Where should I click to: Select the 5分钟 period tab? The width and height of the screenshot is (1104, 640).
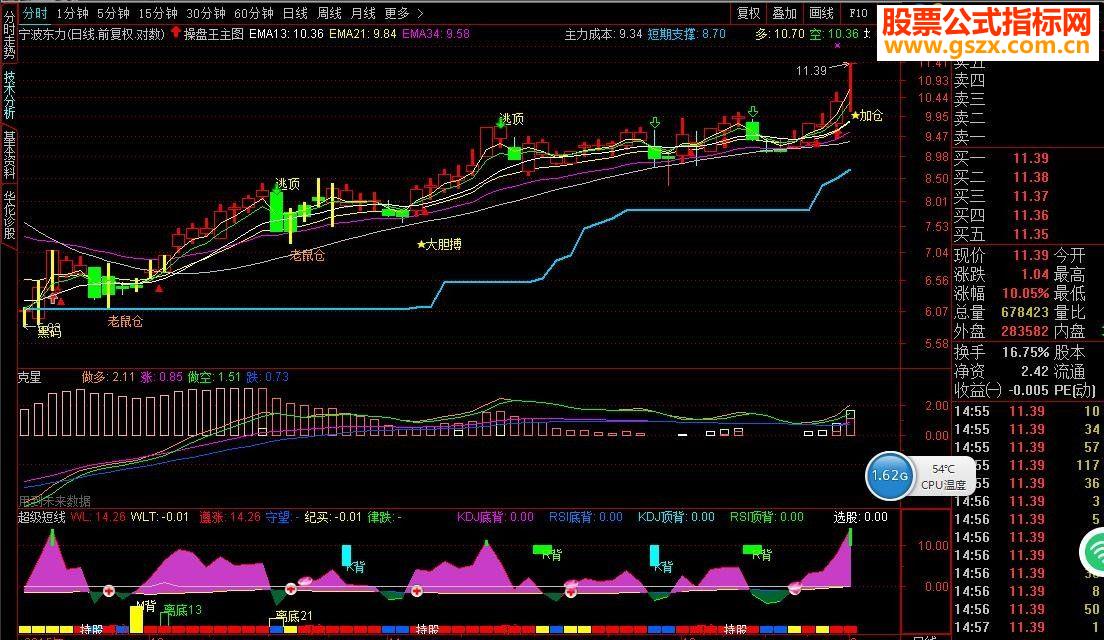(113, 13)
